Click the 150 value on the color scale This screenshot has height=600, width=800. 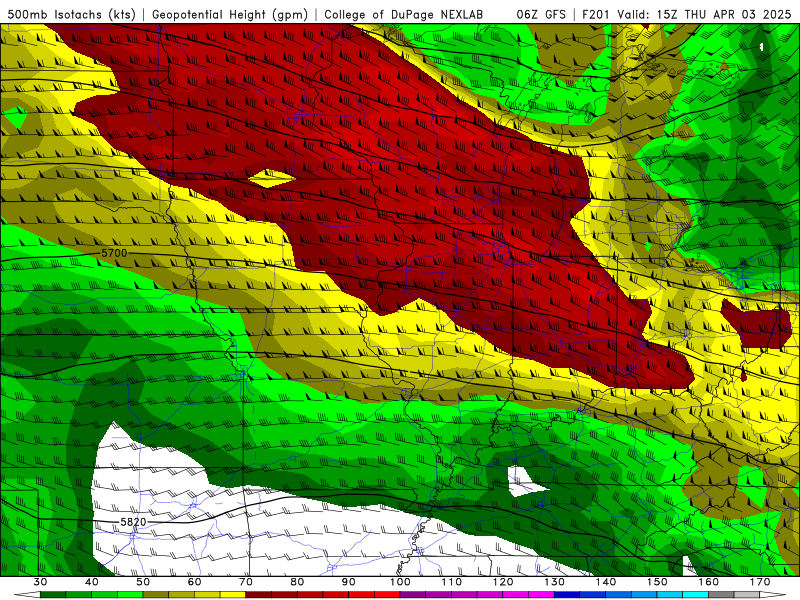657,582
